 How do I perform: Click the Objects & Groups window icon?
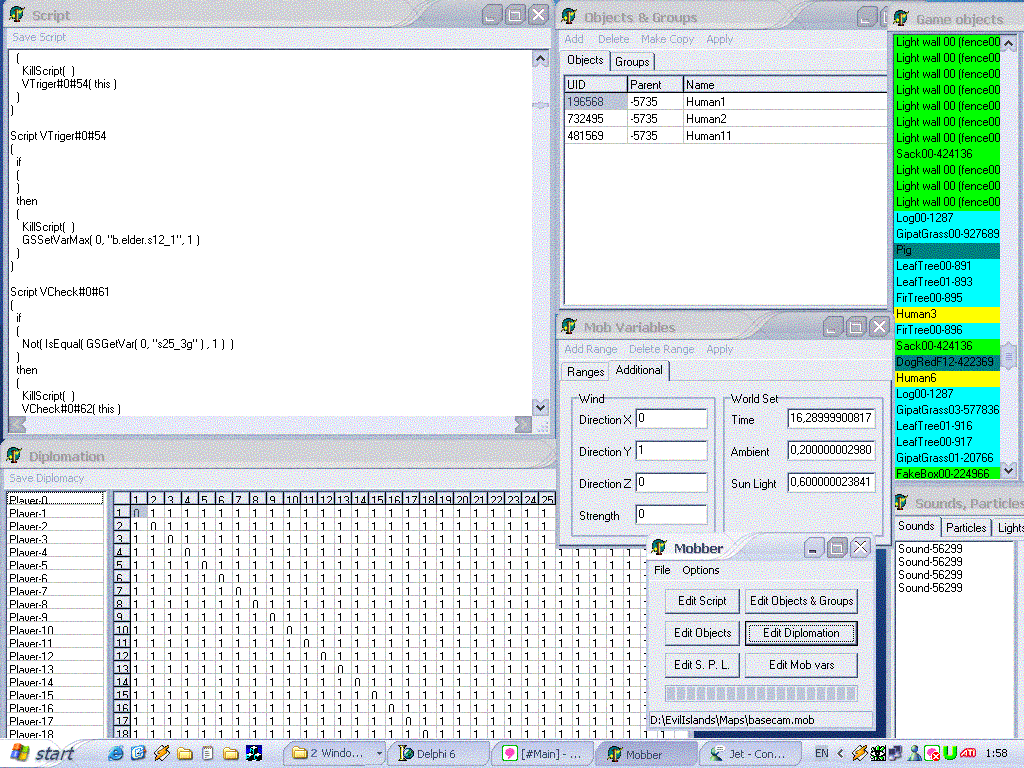point(569,16)
